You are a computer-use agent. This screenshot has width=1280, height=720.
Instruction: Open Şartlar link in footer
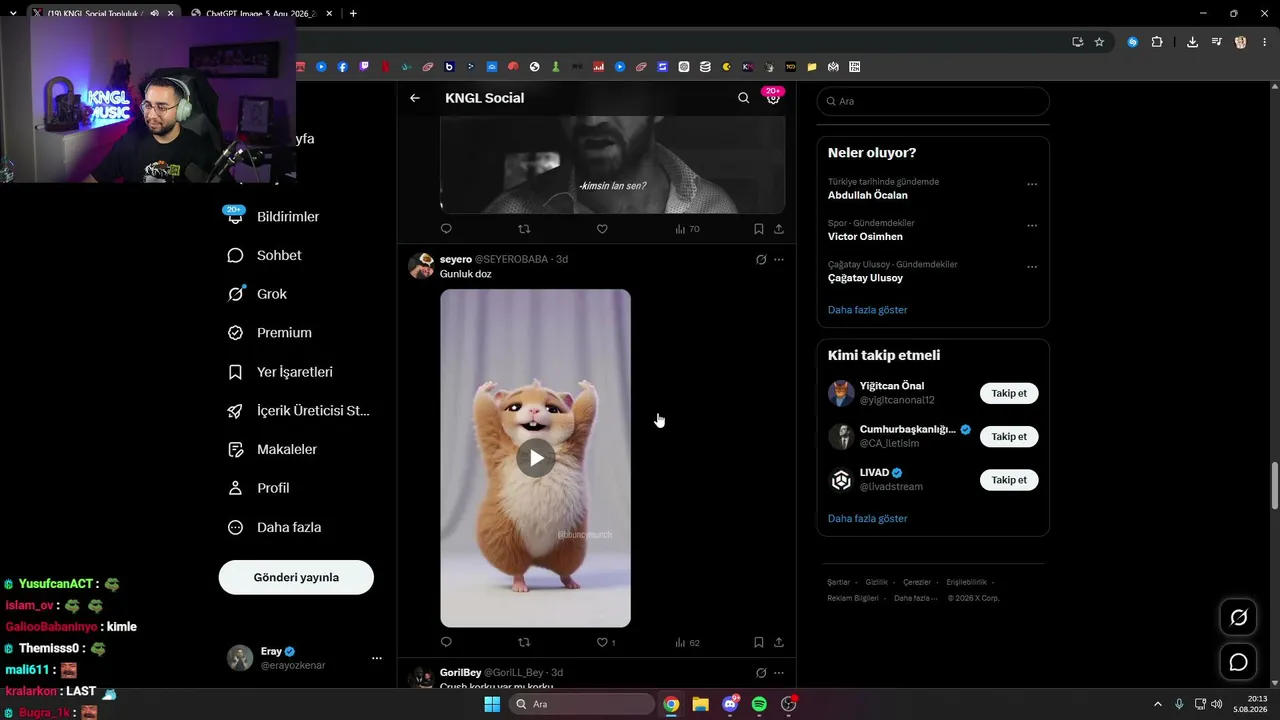838,582
